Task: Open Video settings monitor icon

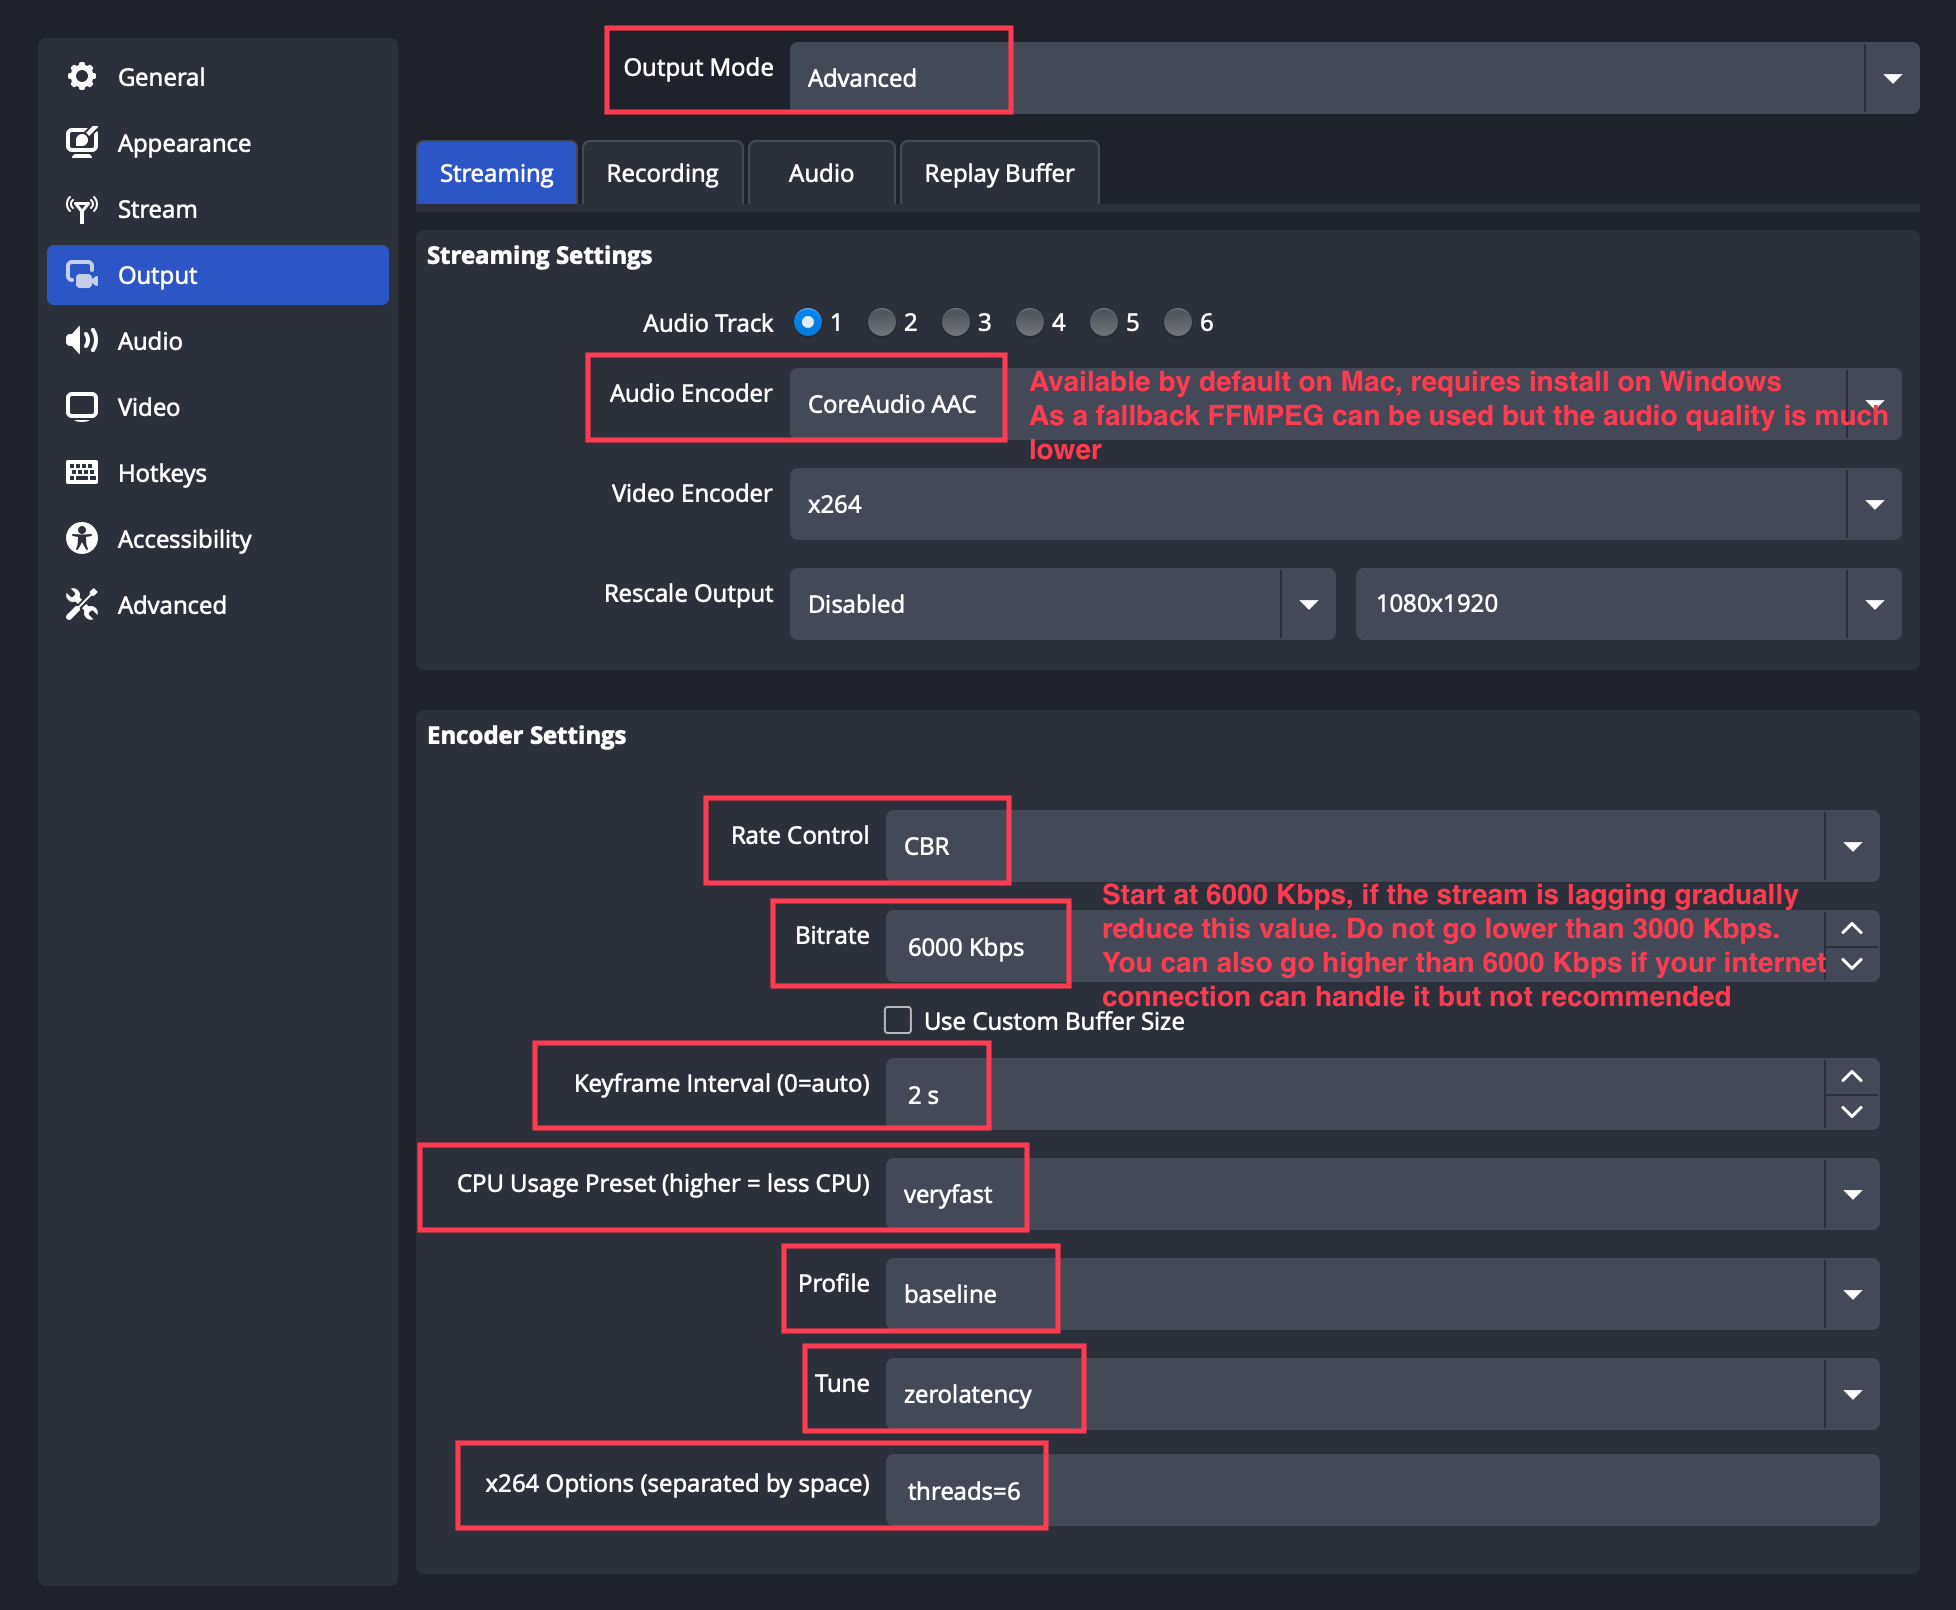Action: pyautogui.click(x=81, y=407)
